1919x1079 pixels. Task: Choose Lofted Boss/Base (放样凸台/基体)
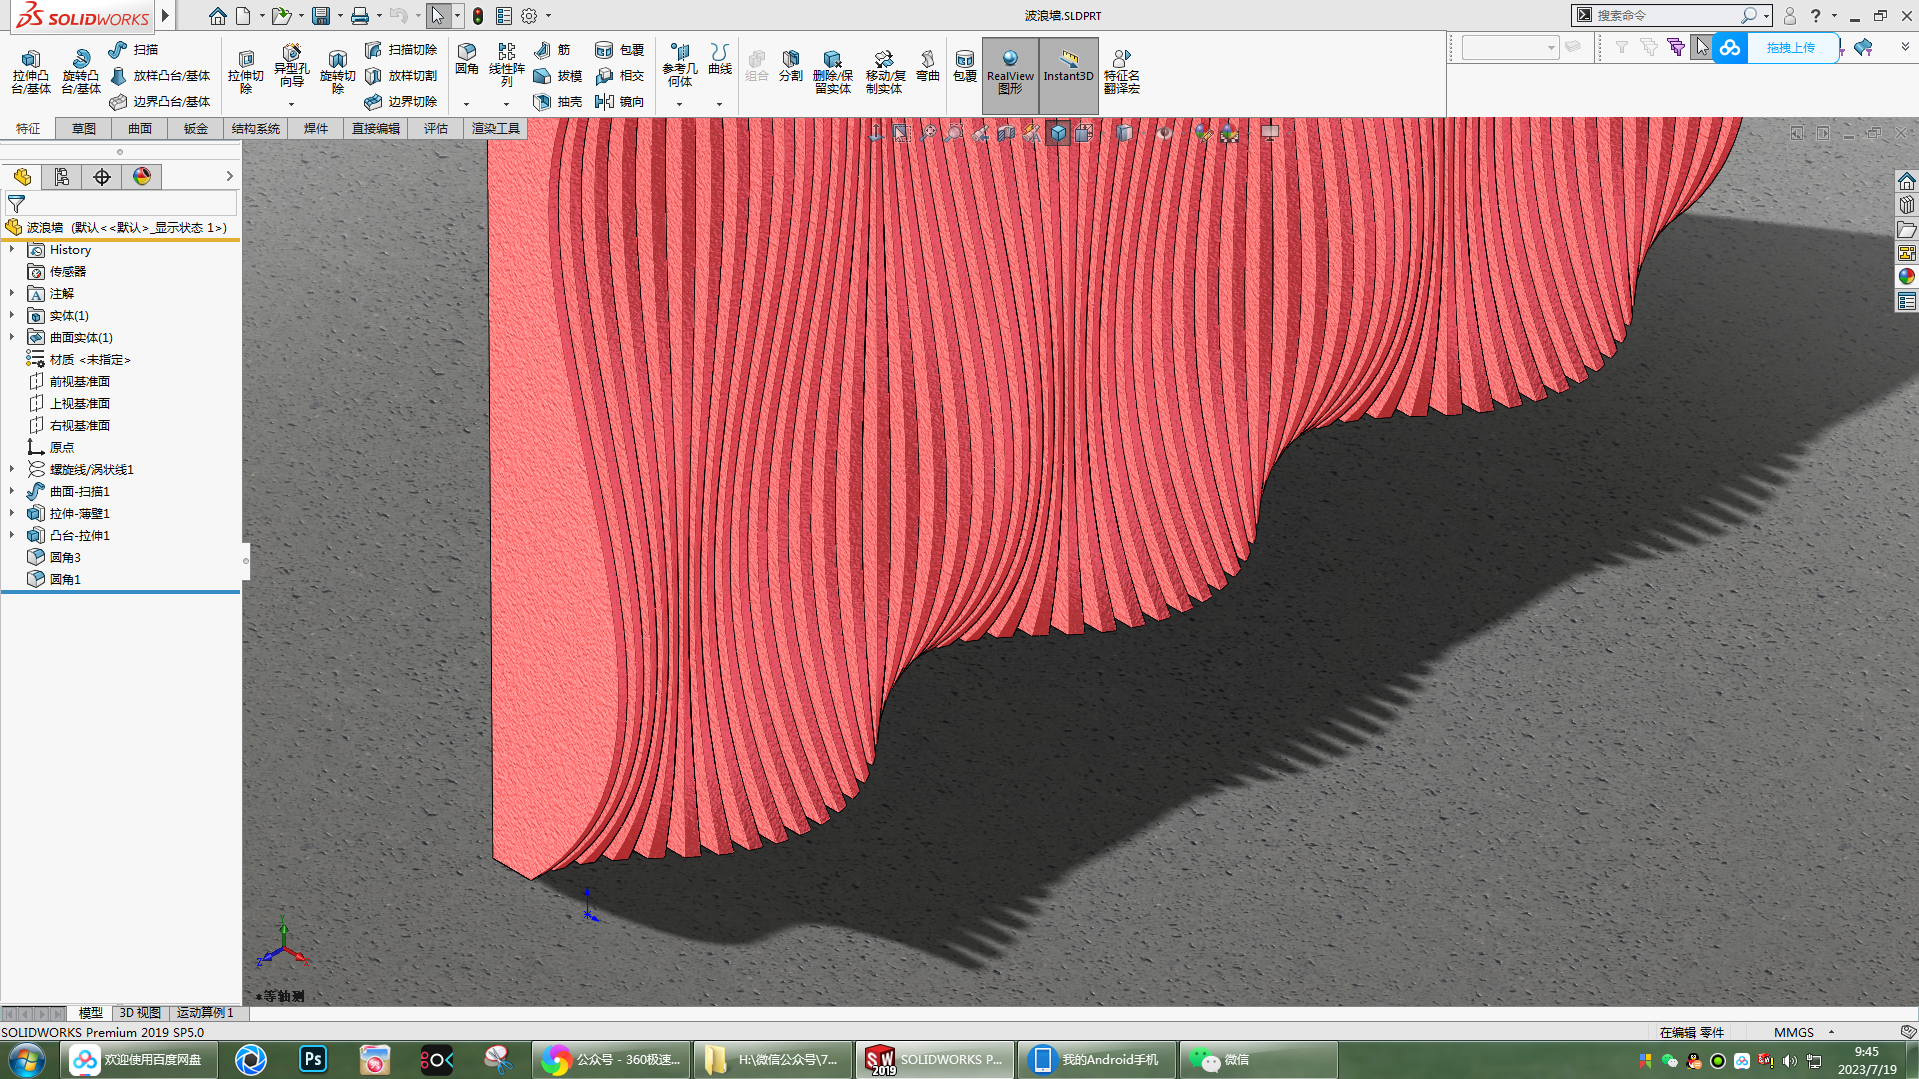160,75
